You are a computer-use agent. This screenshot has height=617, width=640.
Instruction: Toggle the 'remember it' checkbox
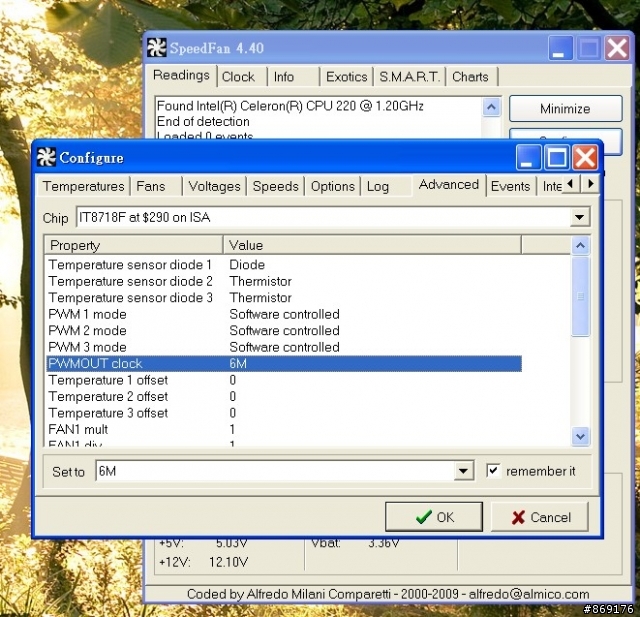coord(493,471)
